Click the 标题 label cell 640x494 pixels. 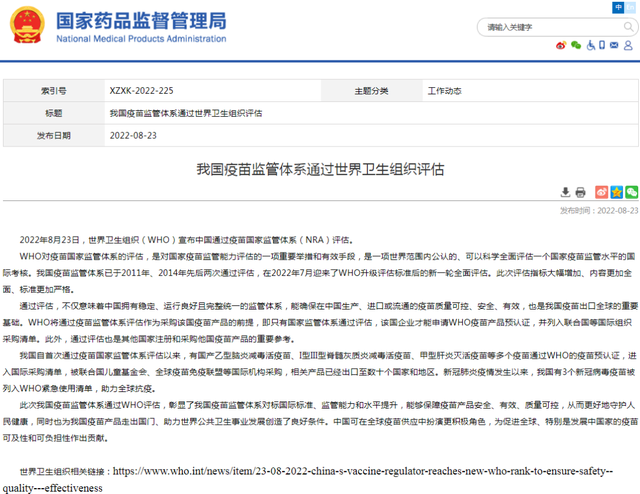point(54,113)
